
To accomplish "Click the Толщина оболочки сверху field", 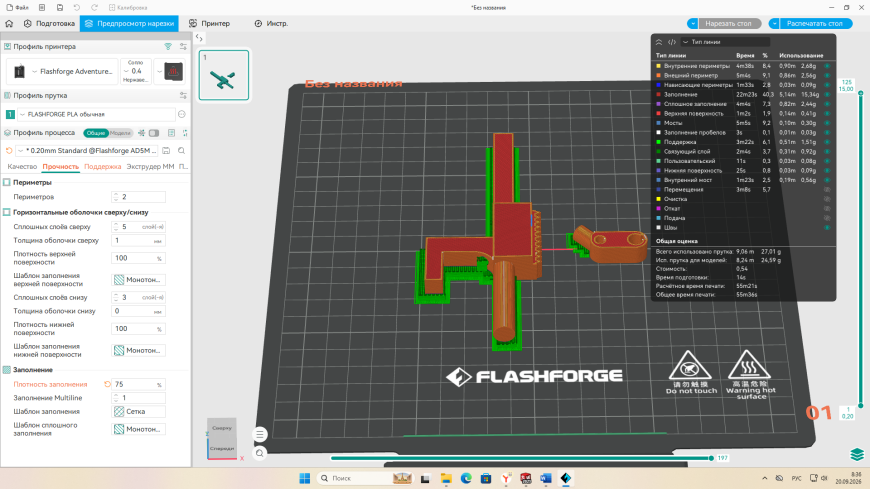I will click(x=138, y=241).
